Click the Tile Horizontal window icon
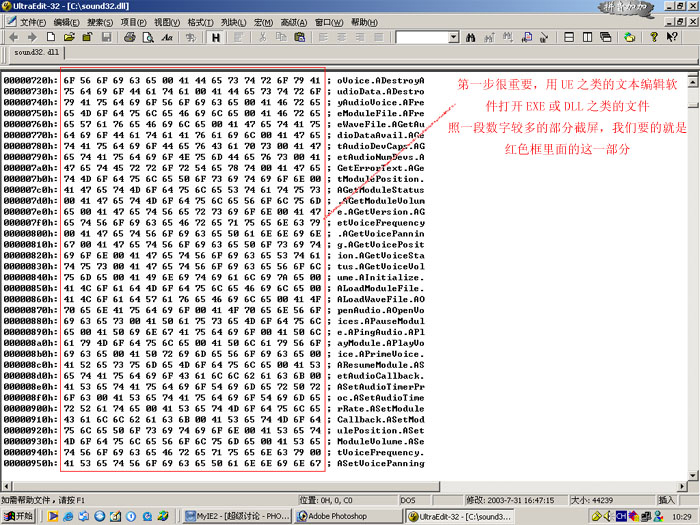Image resolution: width=700 pixels, height=525 pixels. (x=569, y=38)
